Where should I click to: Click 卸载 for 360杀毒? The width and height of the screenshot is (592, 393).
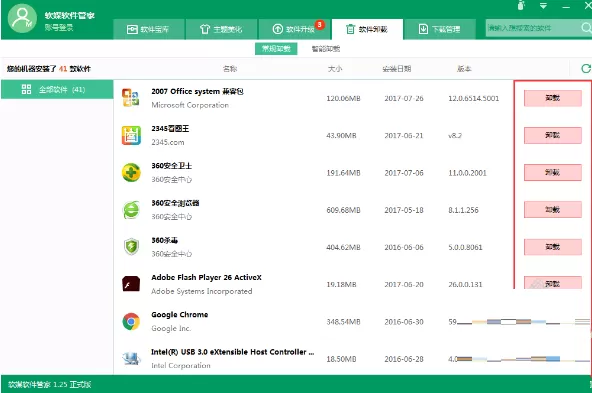click(x=552, y=247)
